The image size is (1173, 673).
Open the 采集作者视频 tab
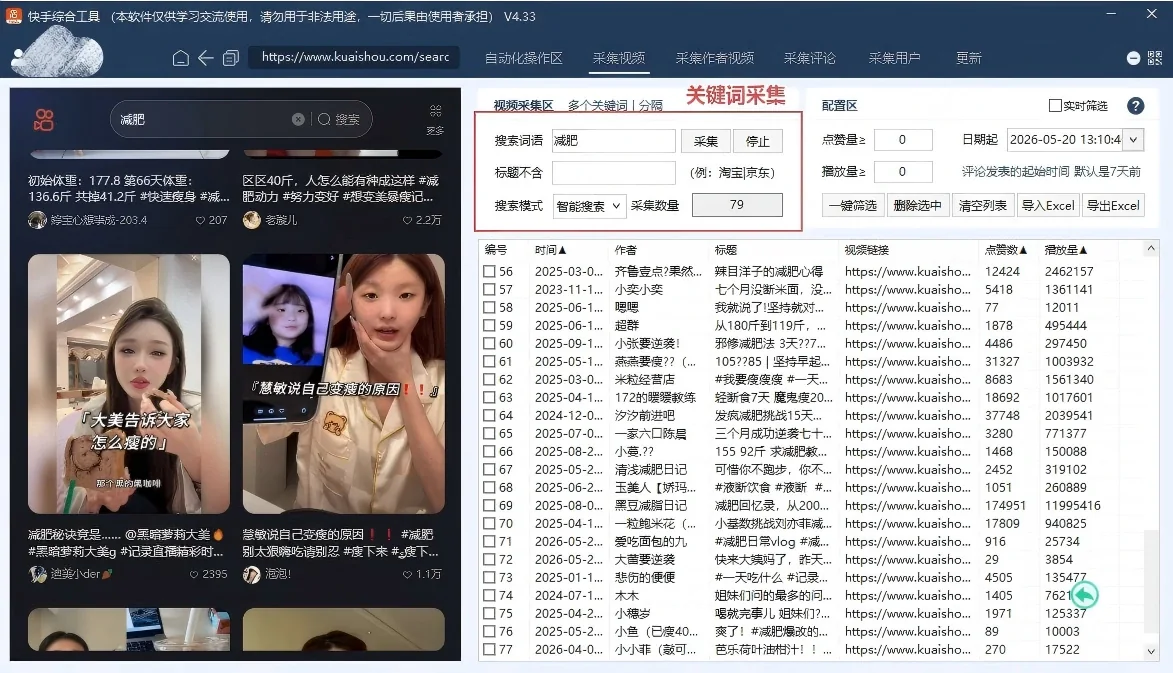point(714,58)
